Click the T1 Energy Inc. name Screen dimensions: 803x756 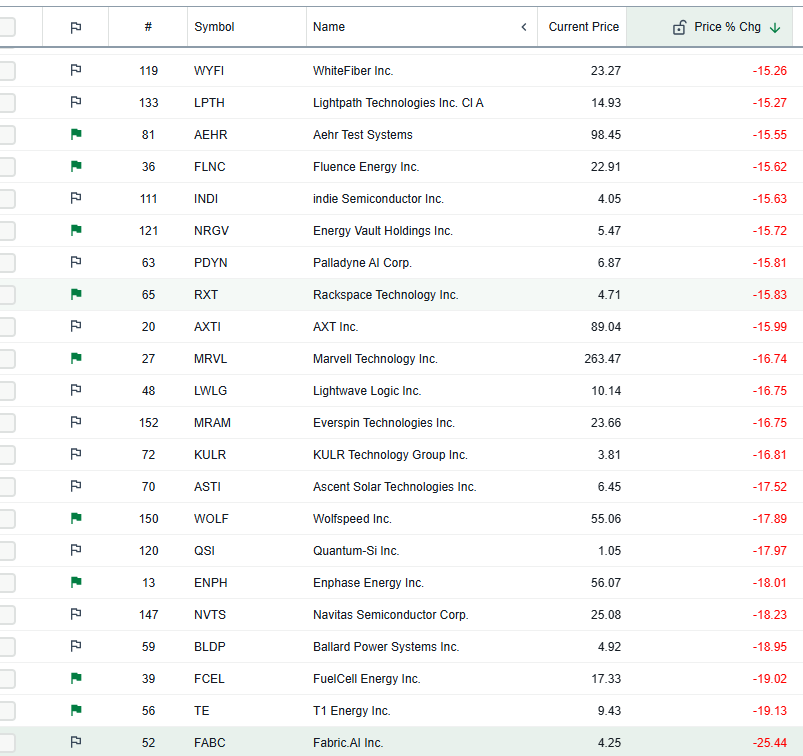[352, 711]
